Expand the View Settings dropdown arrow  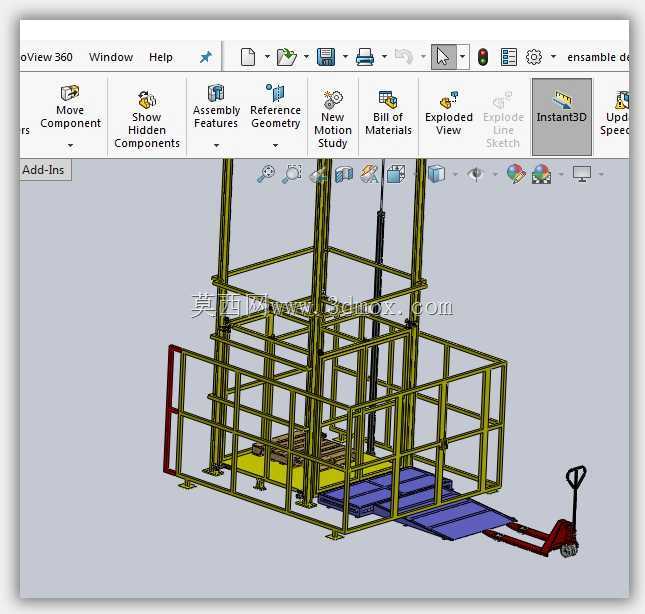point(601,174)
